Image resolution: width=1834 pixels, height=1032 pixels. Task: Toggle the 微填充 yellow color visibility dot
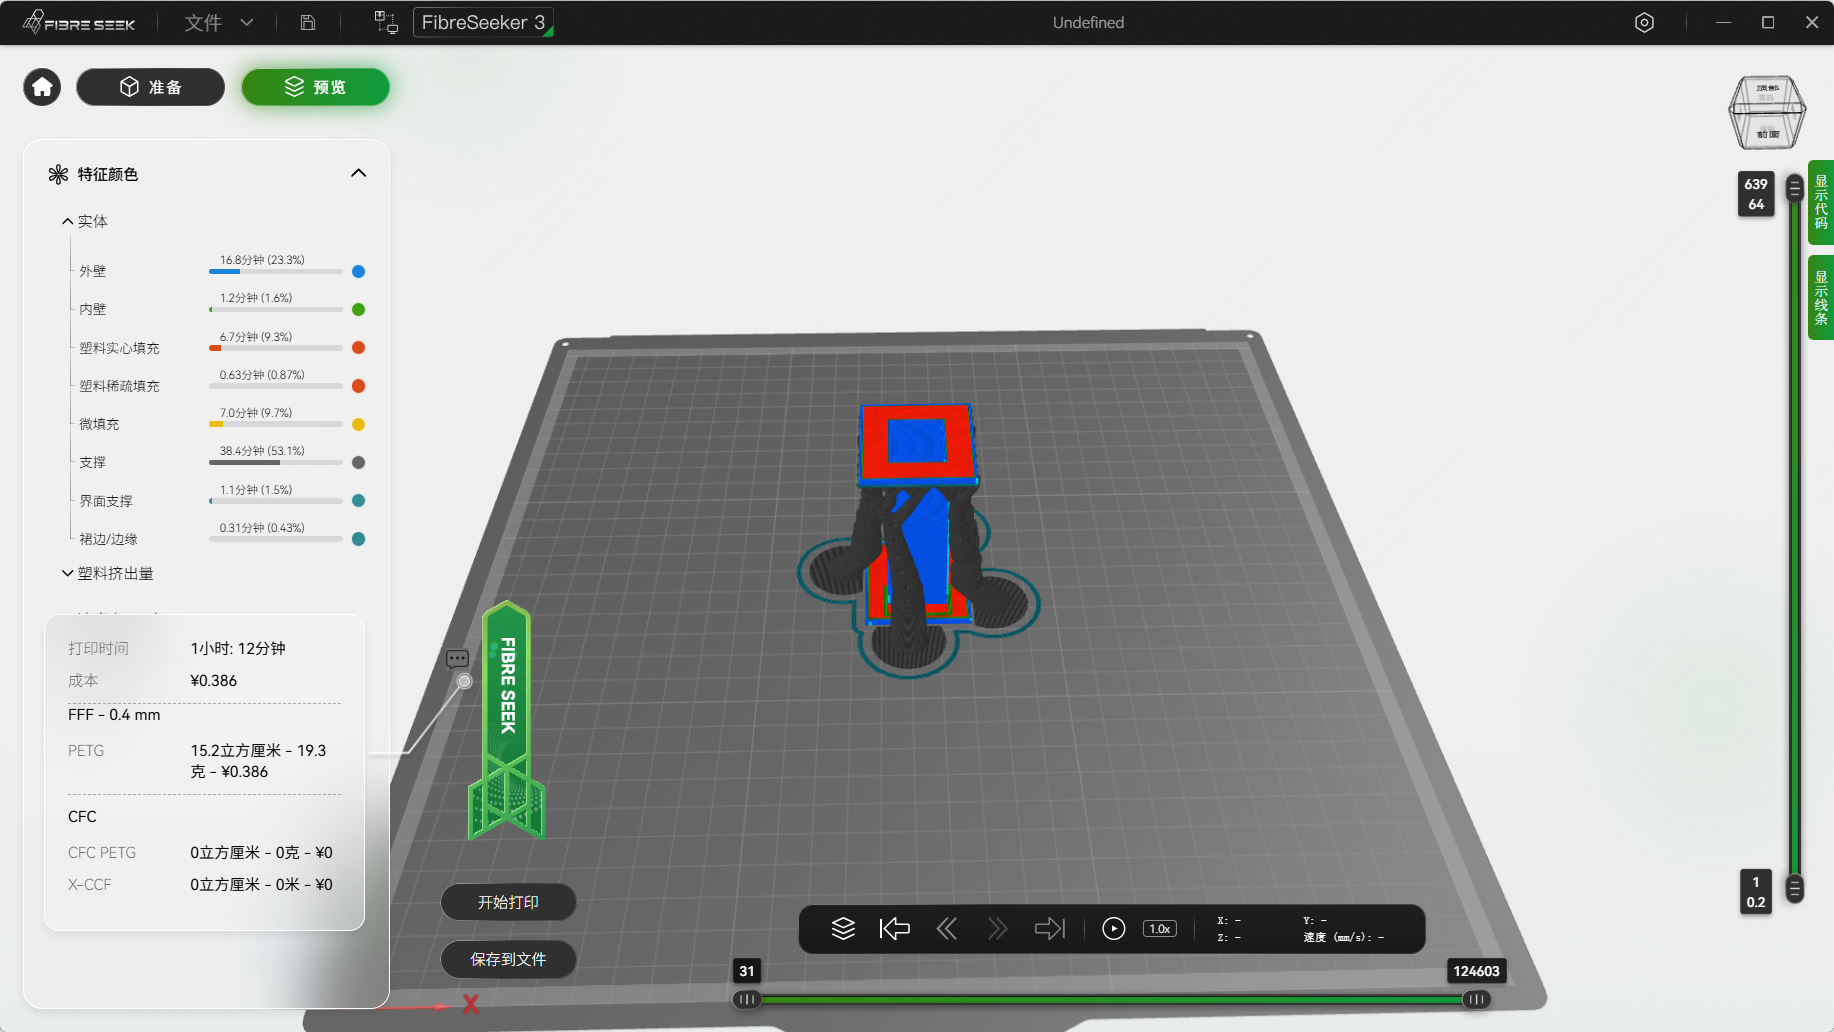click(x=359, y=424)
